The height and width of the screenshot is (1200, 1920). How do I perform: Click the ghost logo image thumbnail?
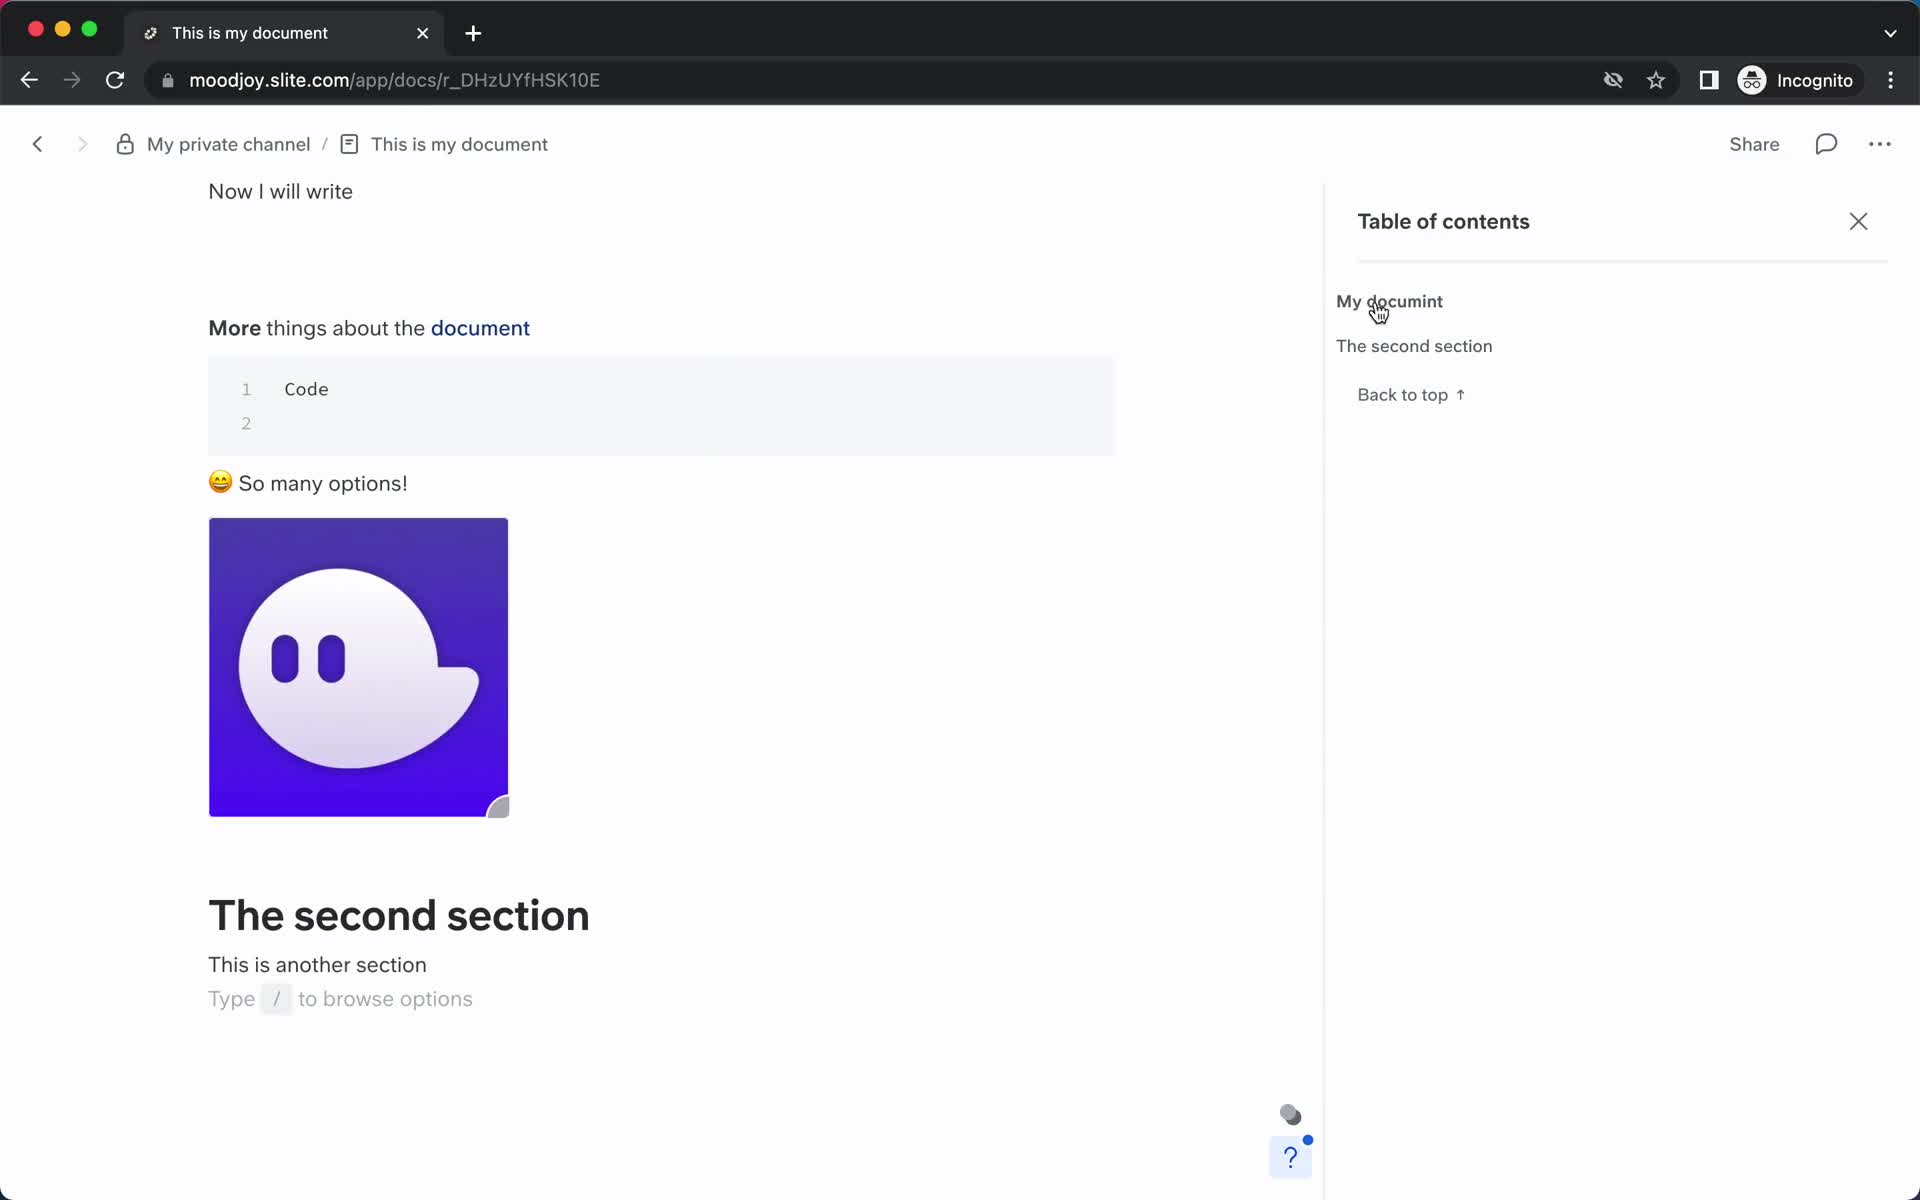pyautogui.click(x=359, y=668)
